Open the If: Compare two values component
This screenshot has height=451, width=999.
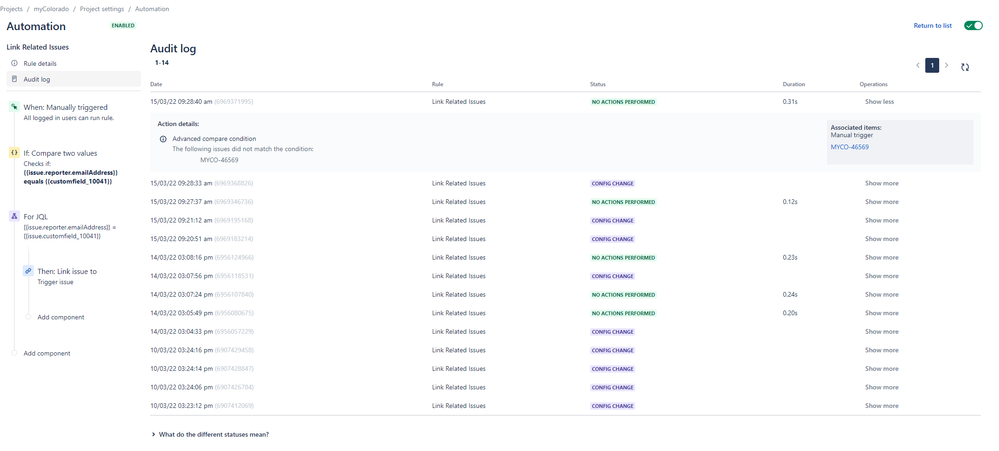click(x=73, y=167)
